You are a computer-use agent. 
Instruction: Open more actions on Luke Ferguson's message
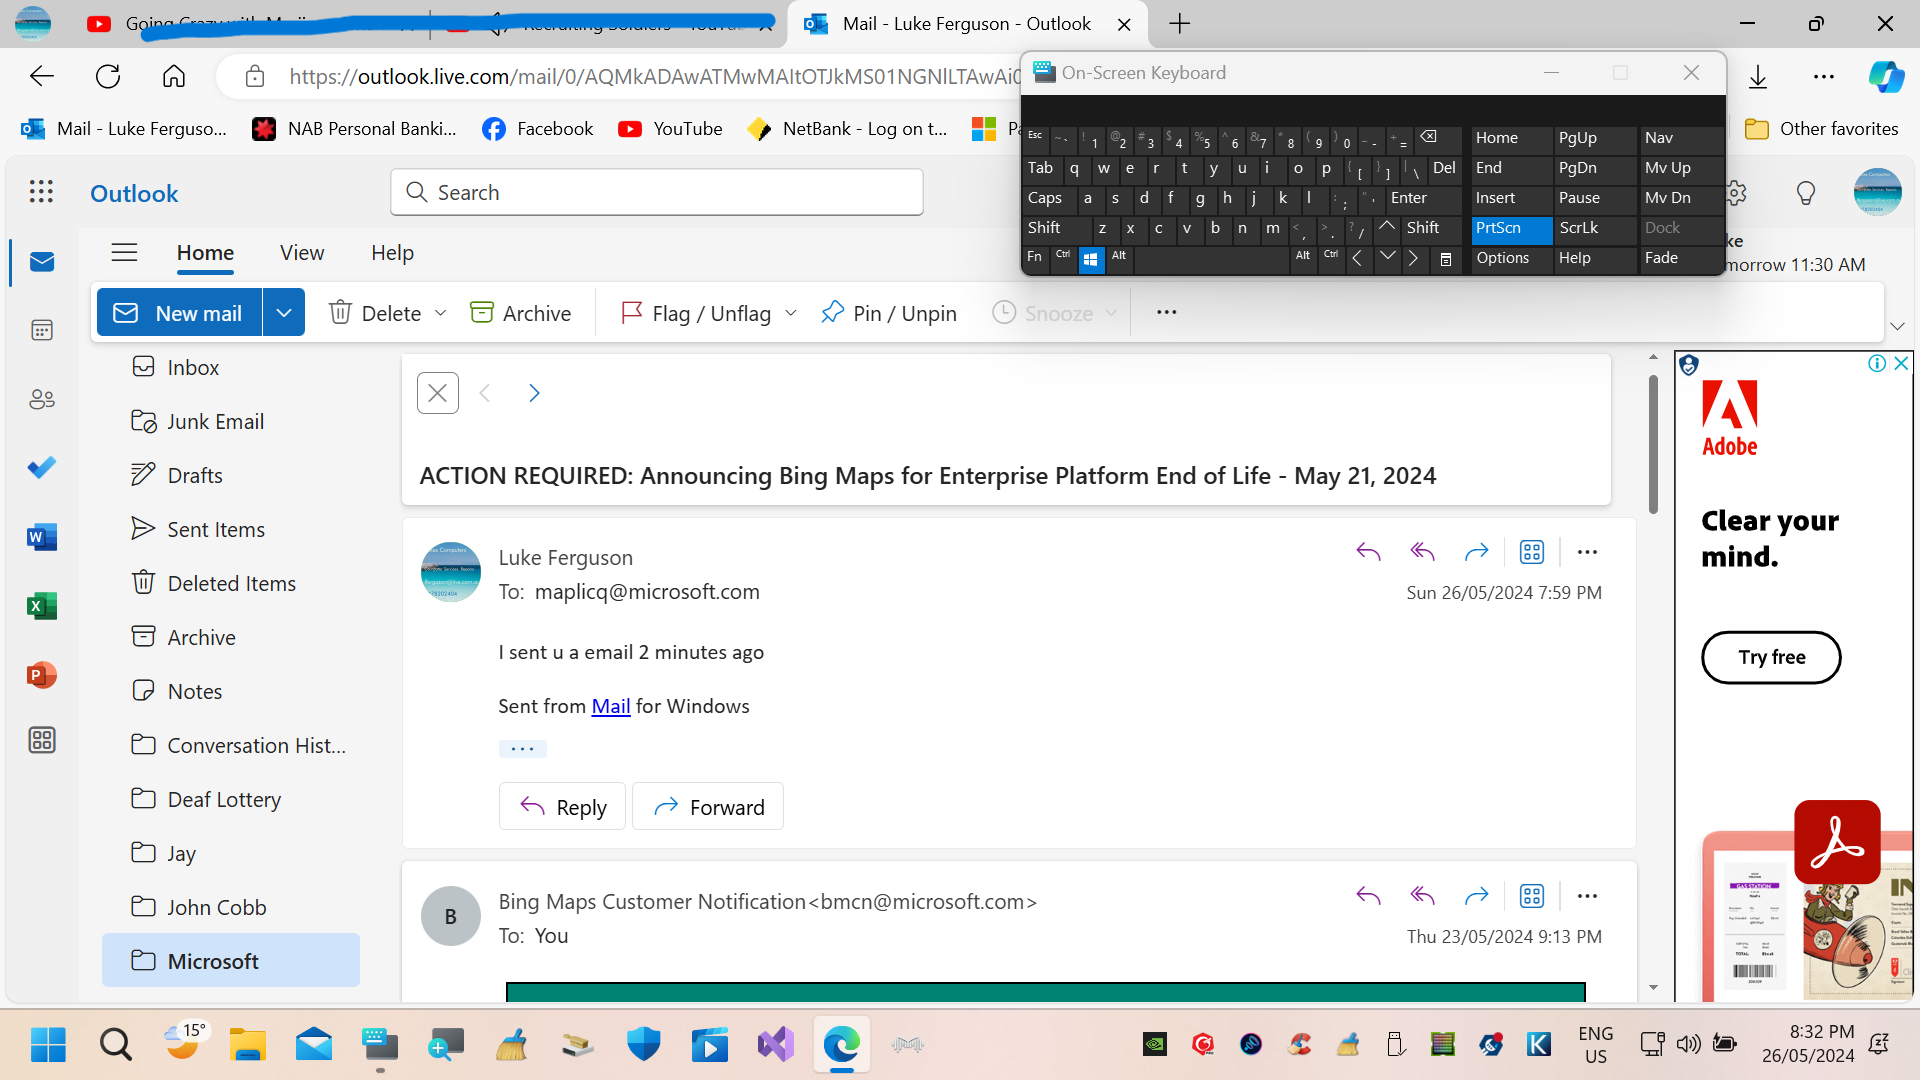(x=1587, y=552)
